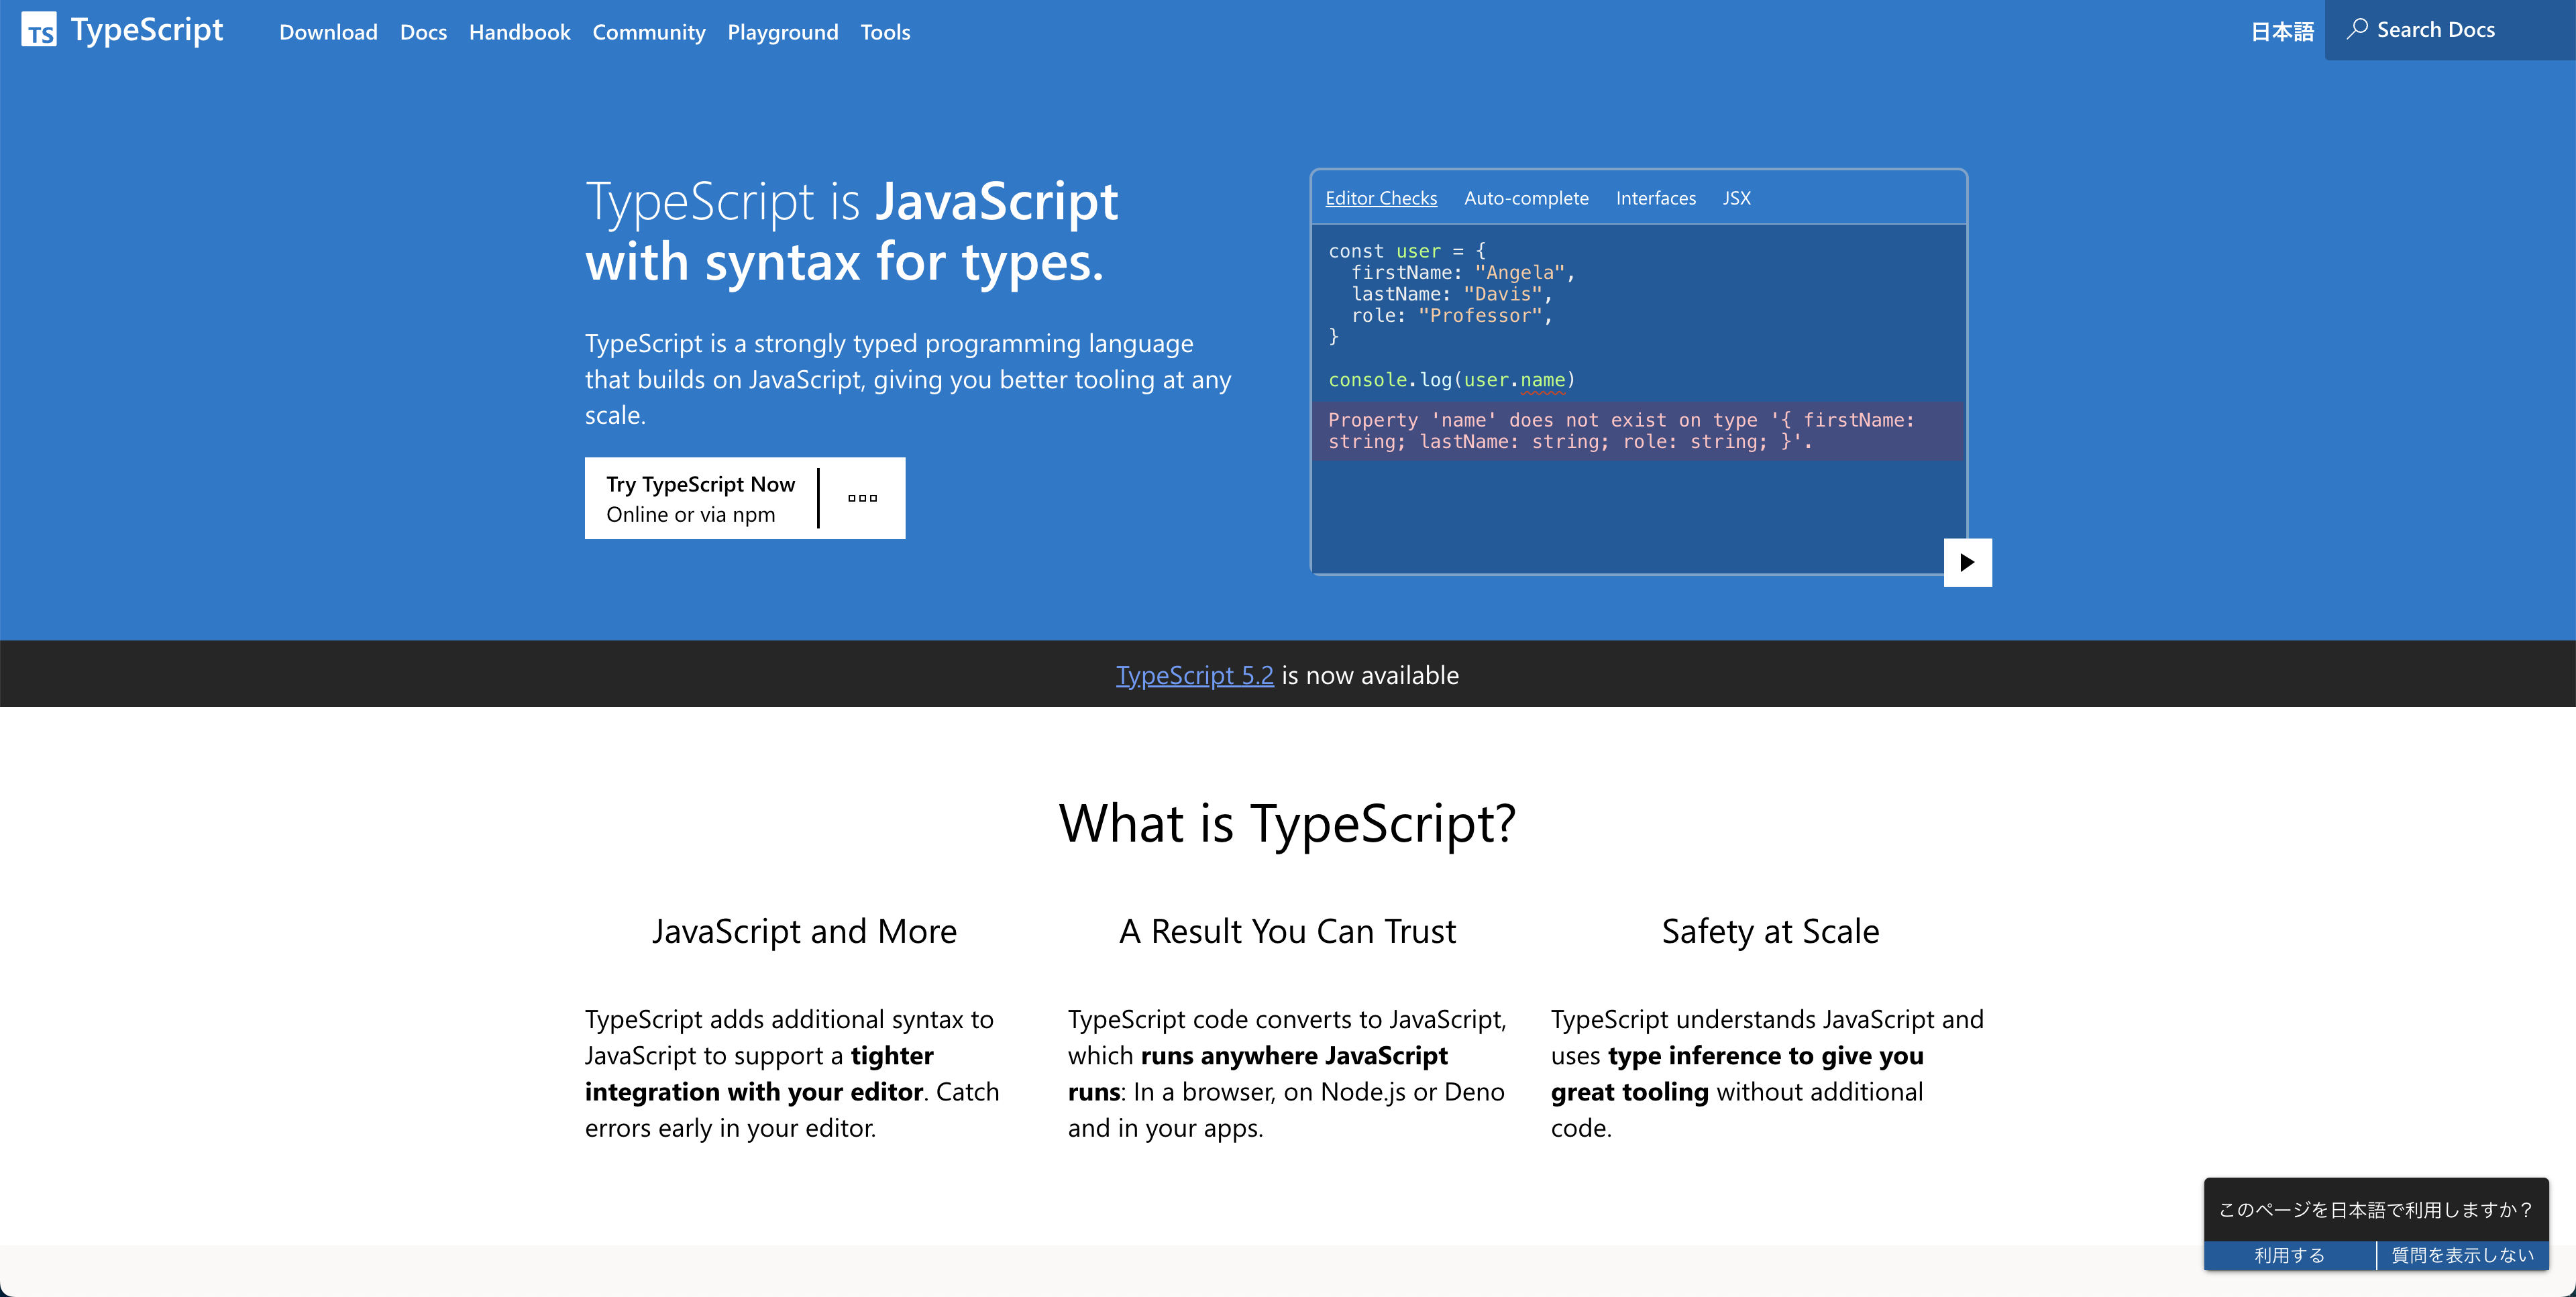The height and width of the screenshot is (1297, 2576).
Task: Open the Docs menu item
Action: pos(423,32)
